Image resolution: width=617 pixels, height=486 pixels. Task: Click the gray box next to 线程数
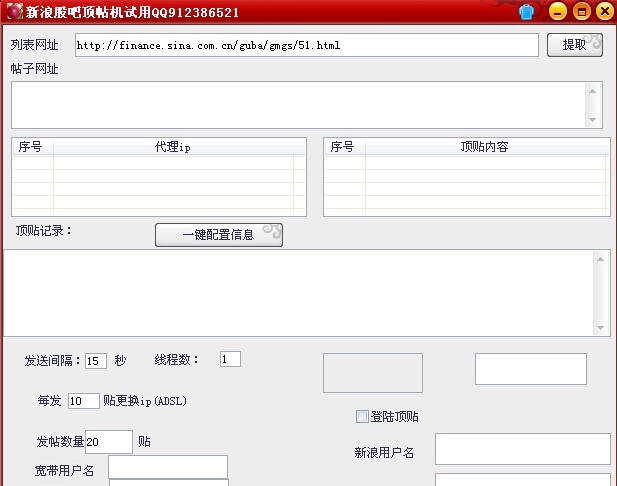click(x=373, y=373)
